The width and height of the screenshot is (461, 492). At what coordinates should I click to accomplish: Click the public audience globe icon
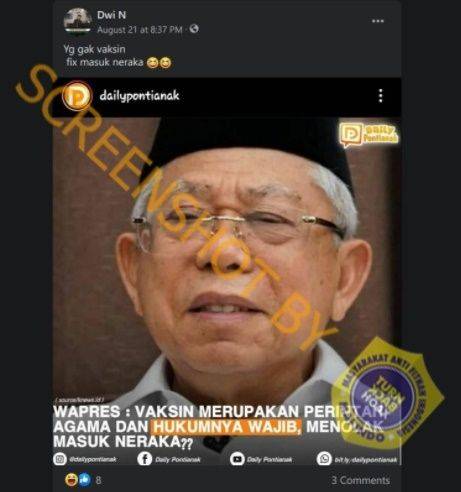(x=194, y=29)
